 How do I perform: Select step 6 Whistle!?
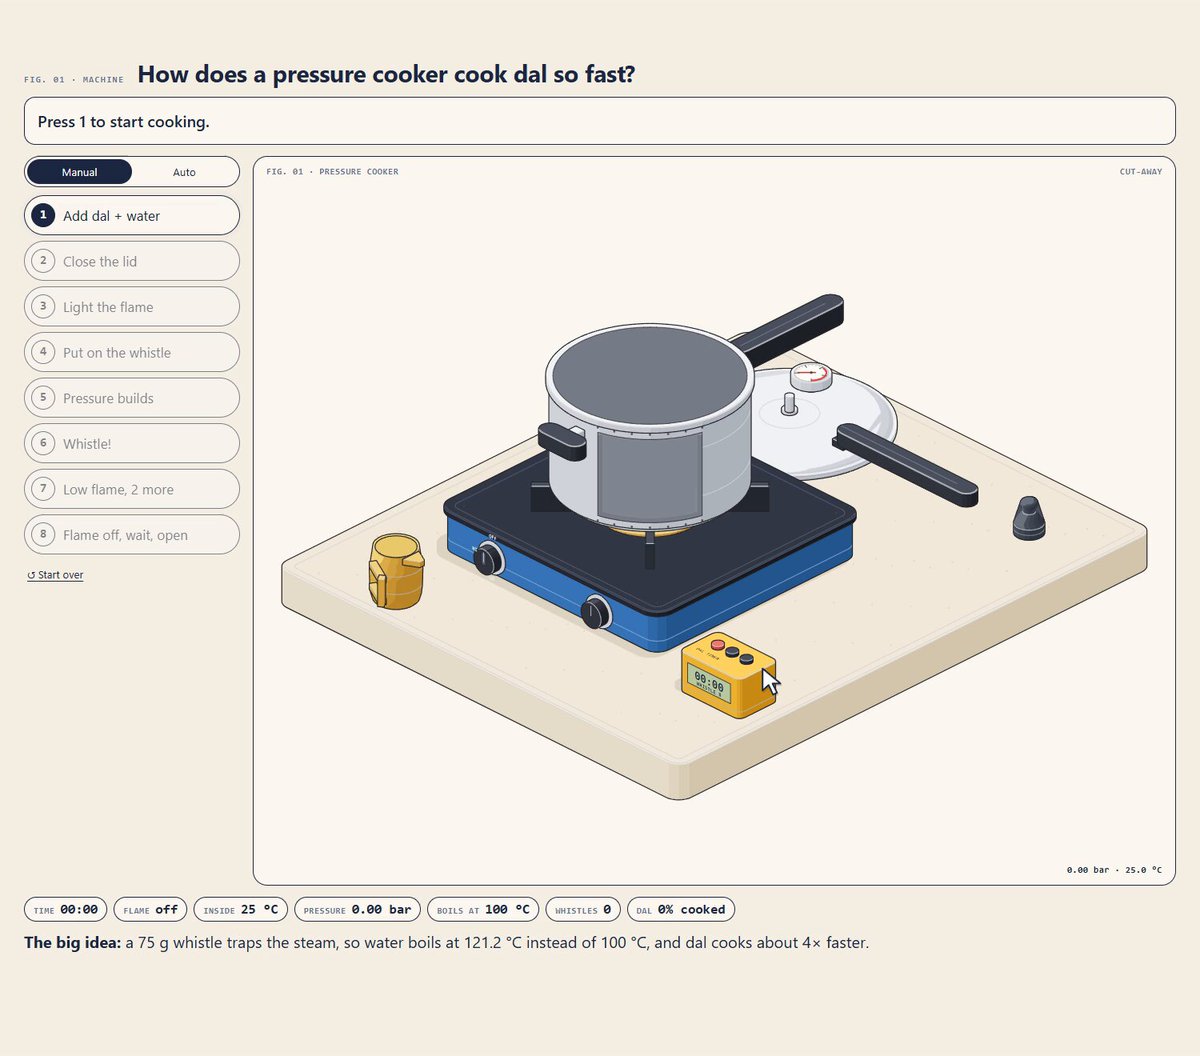132,444
